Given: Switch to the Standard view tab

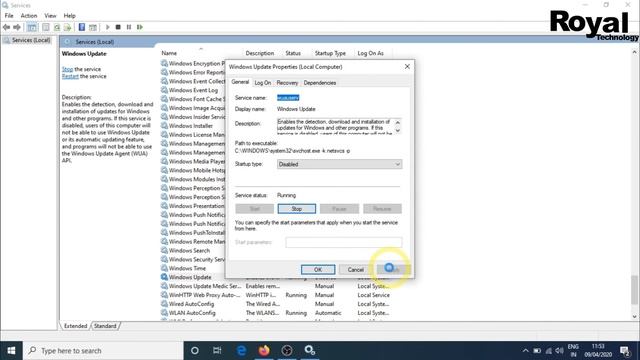Looking at the screenshot, I should click(x=105, y=326).
